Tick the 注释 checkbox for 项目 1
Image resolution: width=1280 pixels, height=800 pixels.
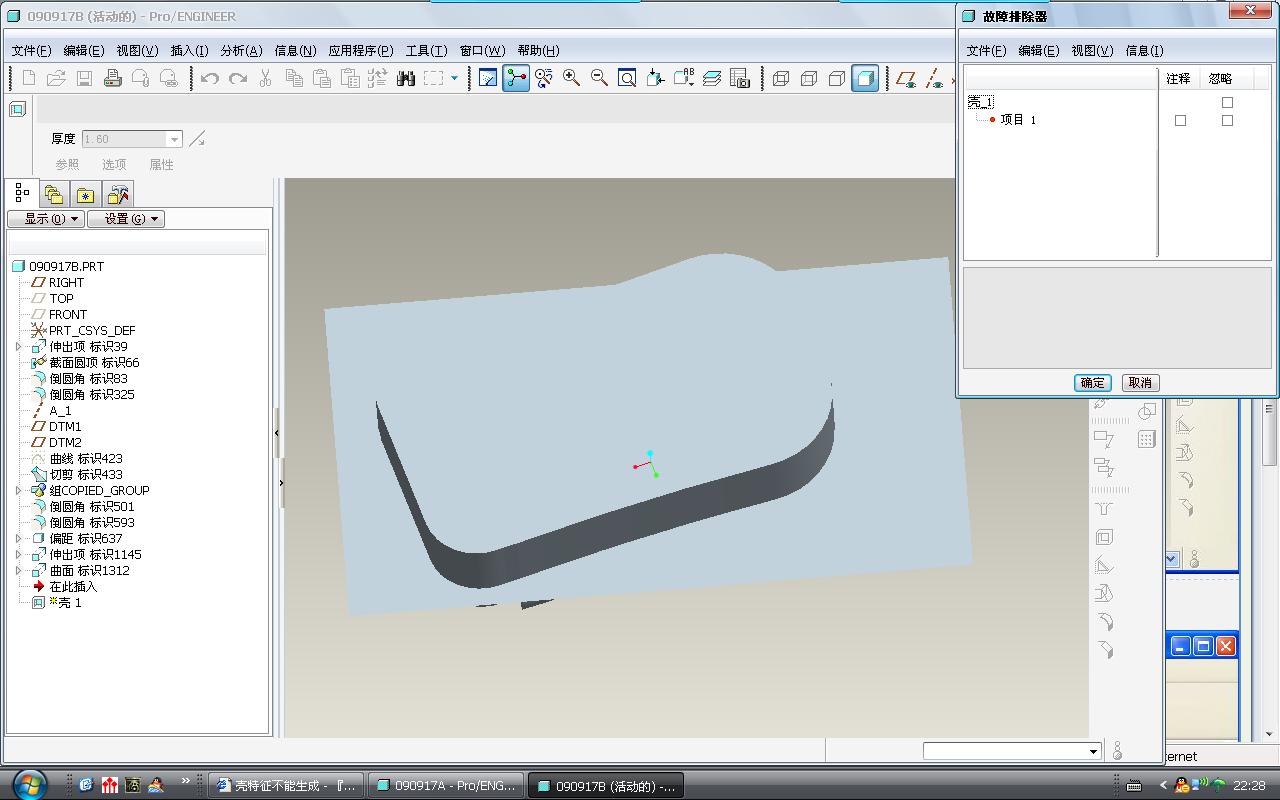[x=1180, y=120]
